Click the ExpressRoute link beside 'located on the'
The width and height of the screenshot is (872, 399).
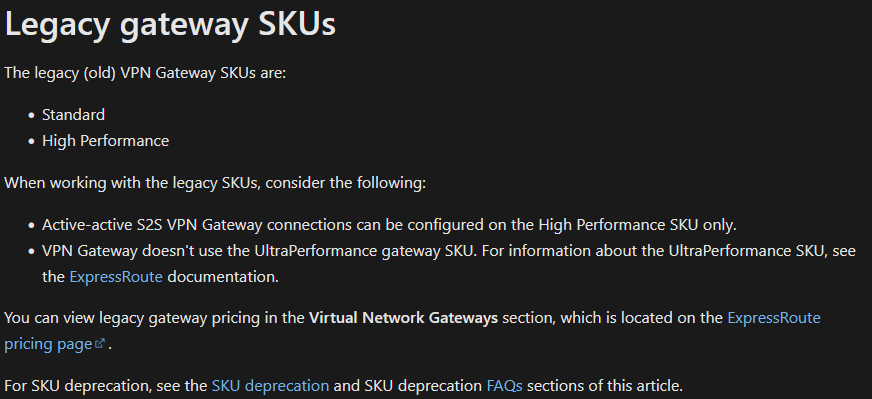tap(774, 318)
